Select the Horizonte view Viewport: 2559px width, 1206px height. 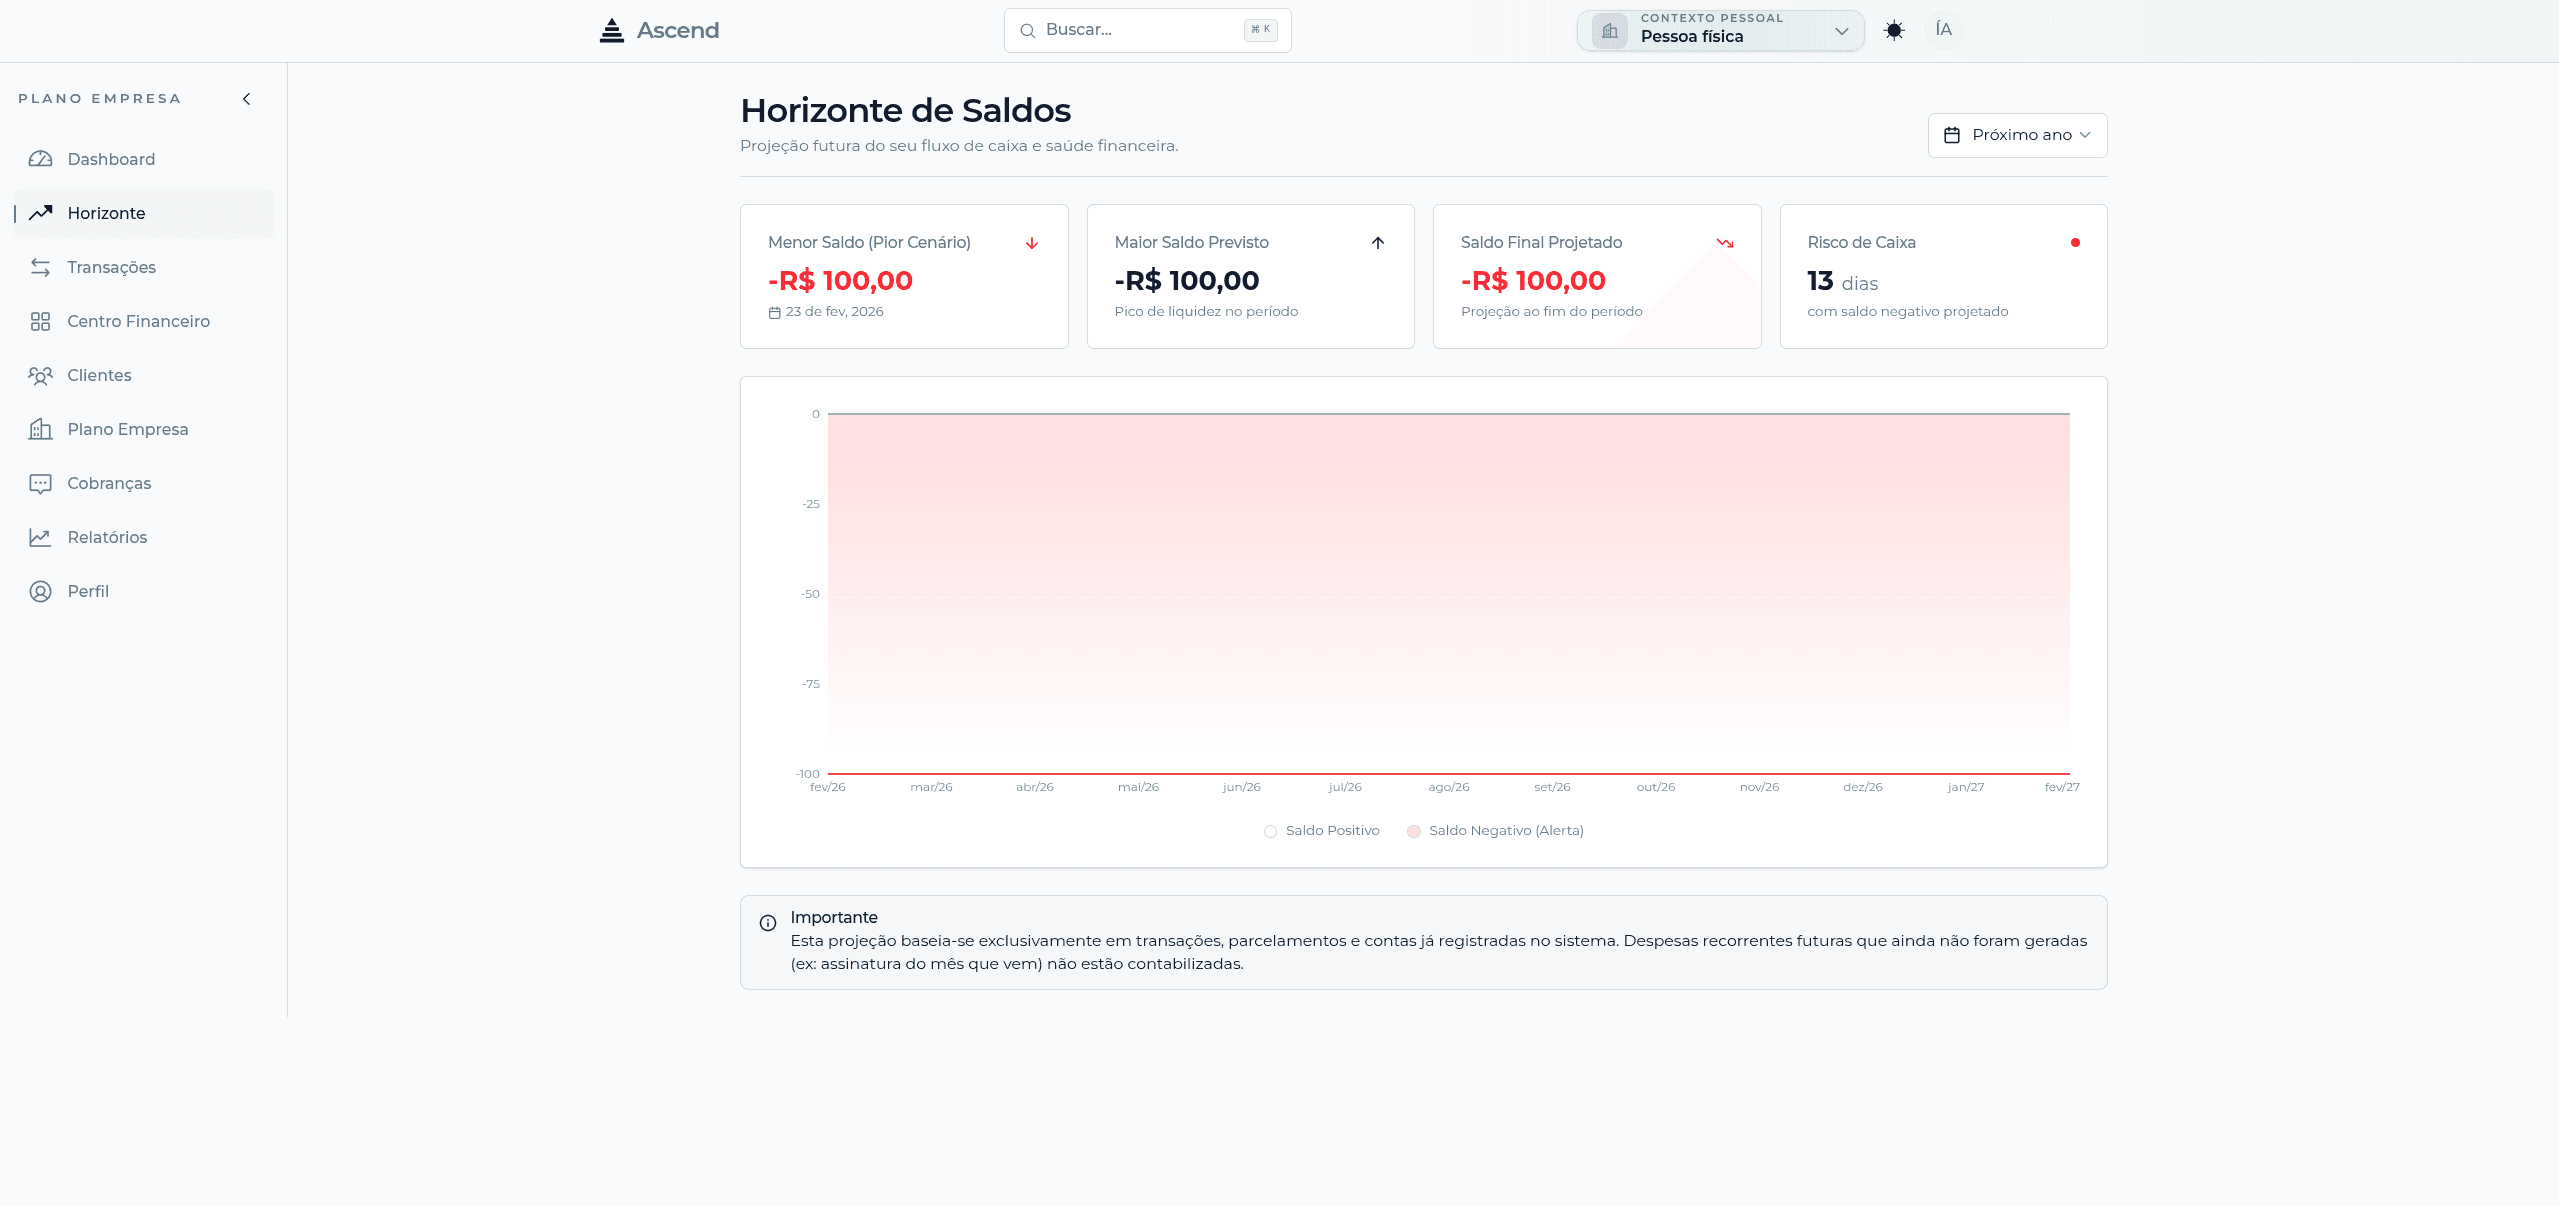[107, 213]
